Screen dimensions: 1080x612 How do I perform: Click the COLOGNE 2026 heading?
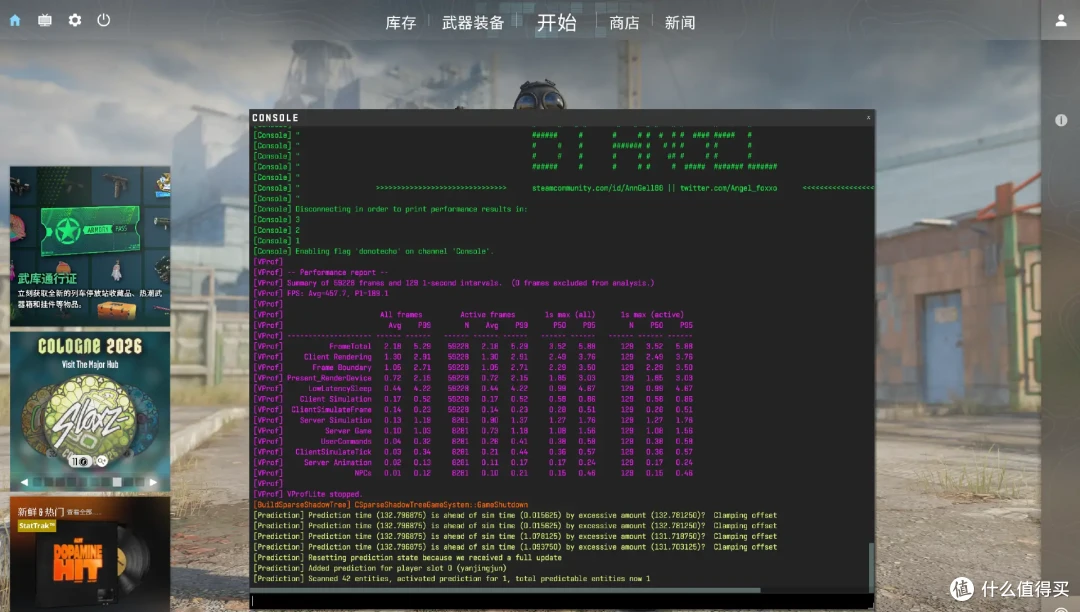pos(90,346)
